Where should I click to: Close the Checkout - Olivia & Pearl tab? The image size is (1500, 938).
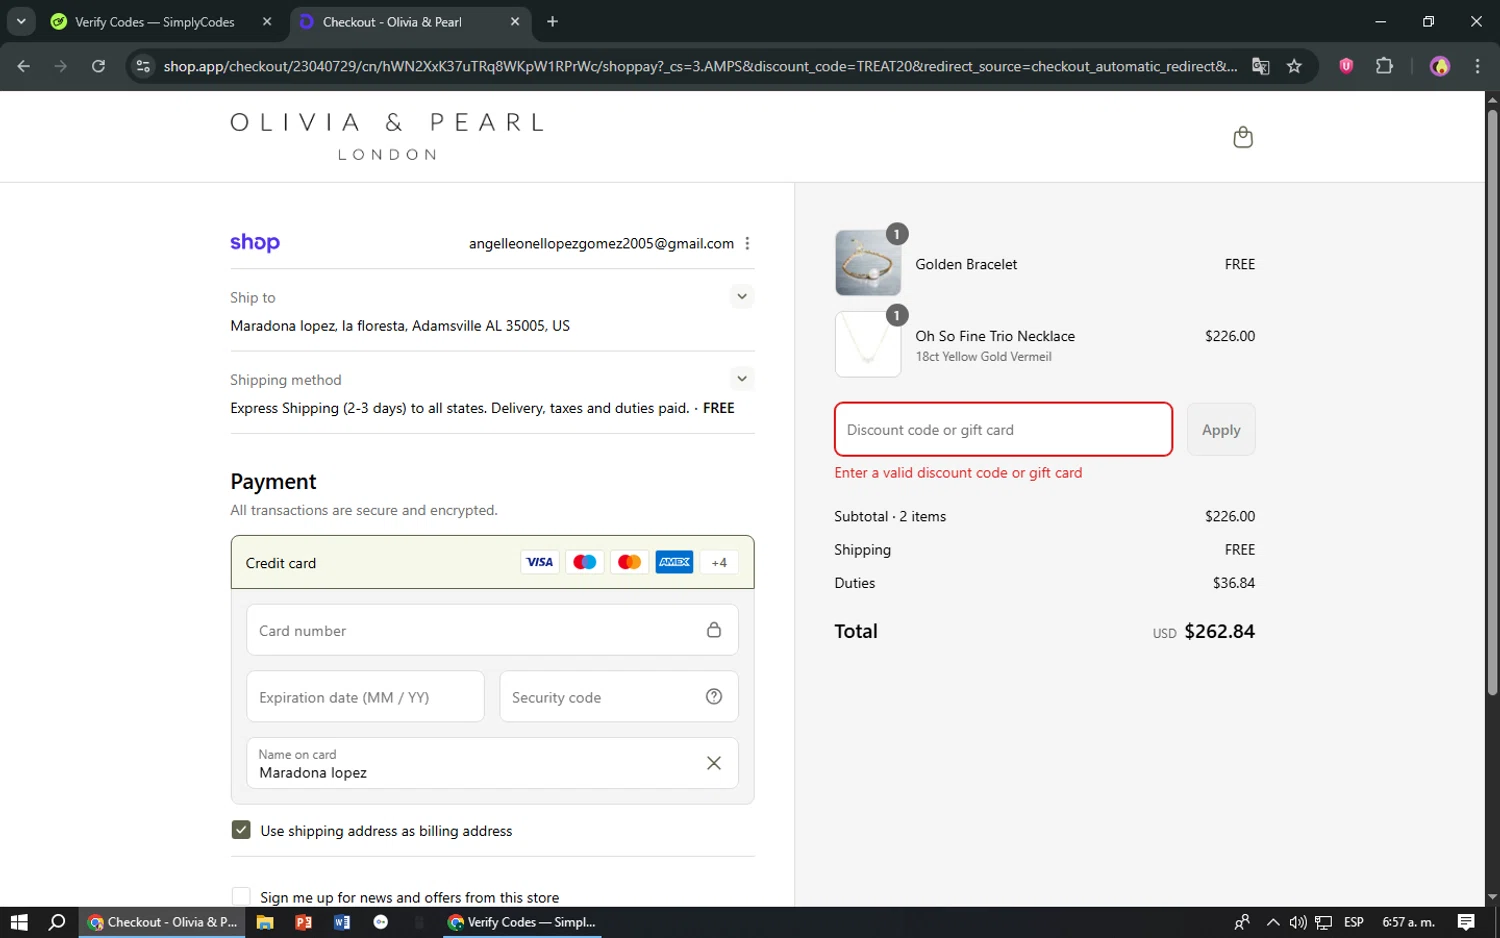tap(515, 22)
